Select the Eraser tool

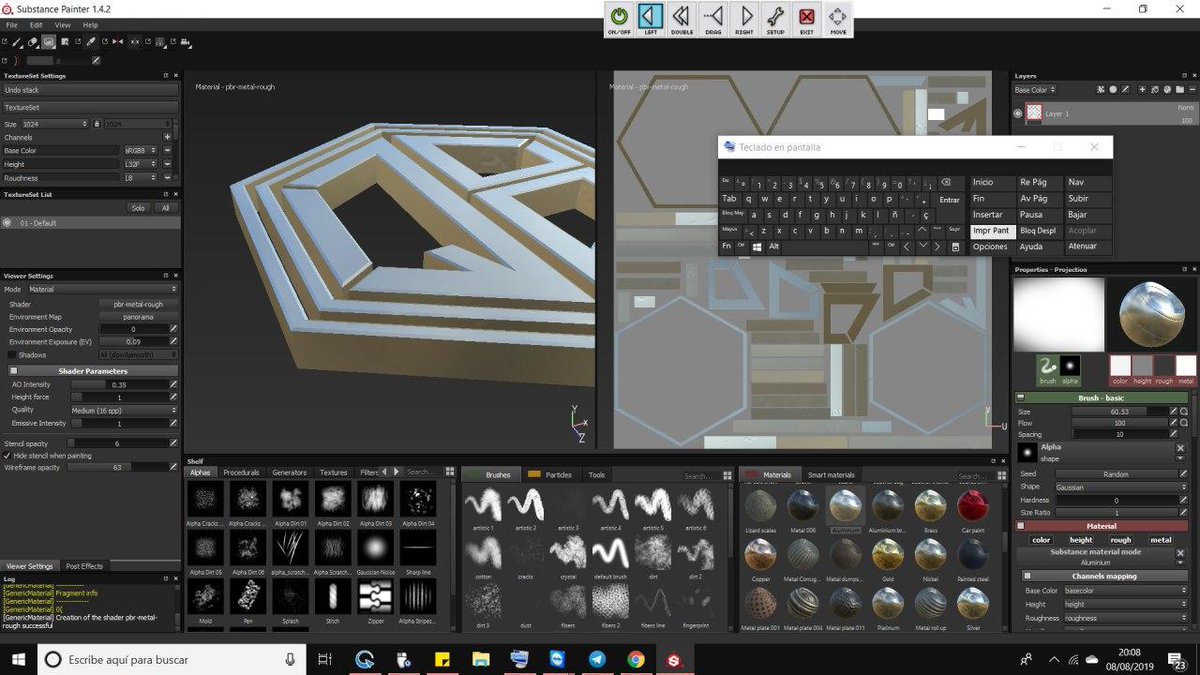[33, 42]
